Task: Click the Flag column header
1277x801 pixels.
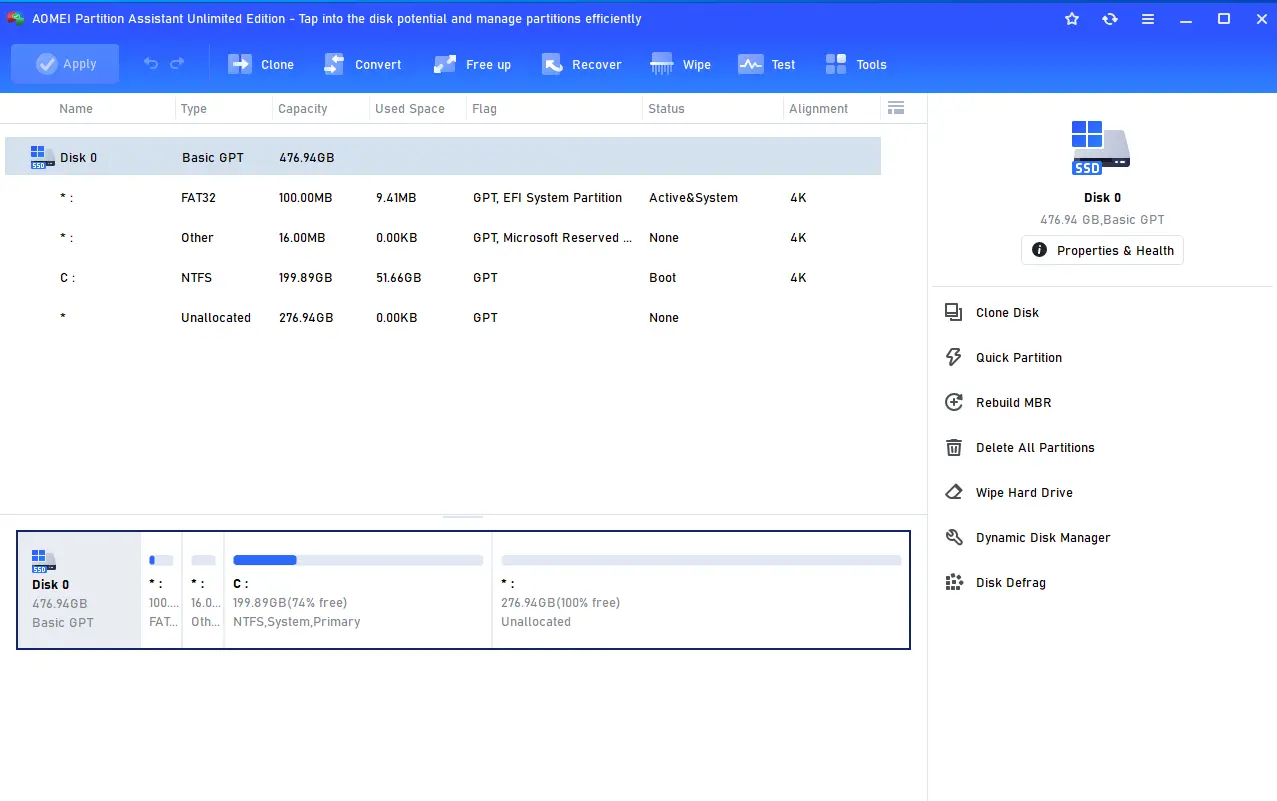Action: 485,109
